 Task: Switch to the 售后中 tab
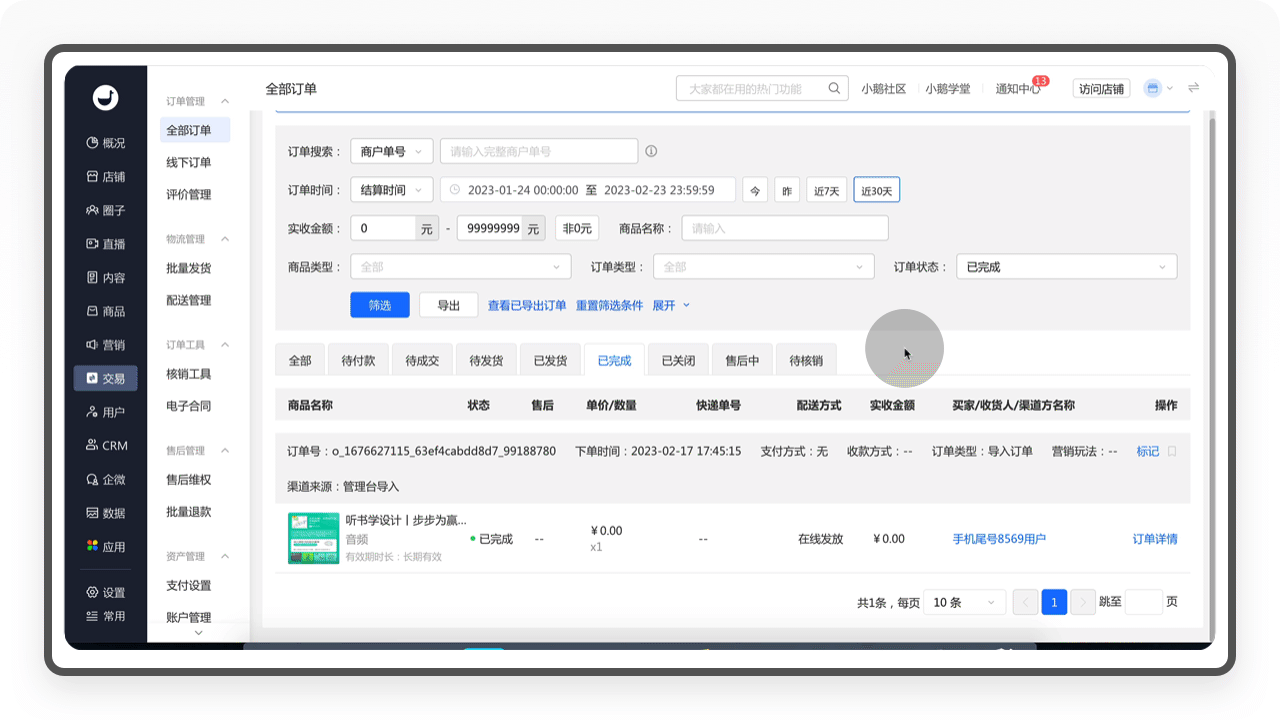coord(742,361)
